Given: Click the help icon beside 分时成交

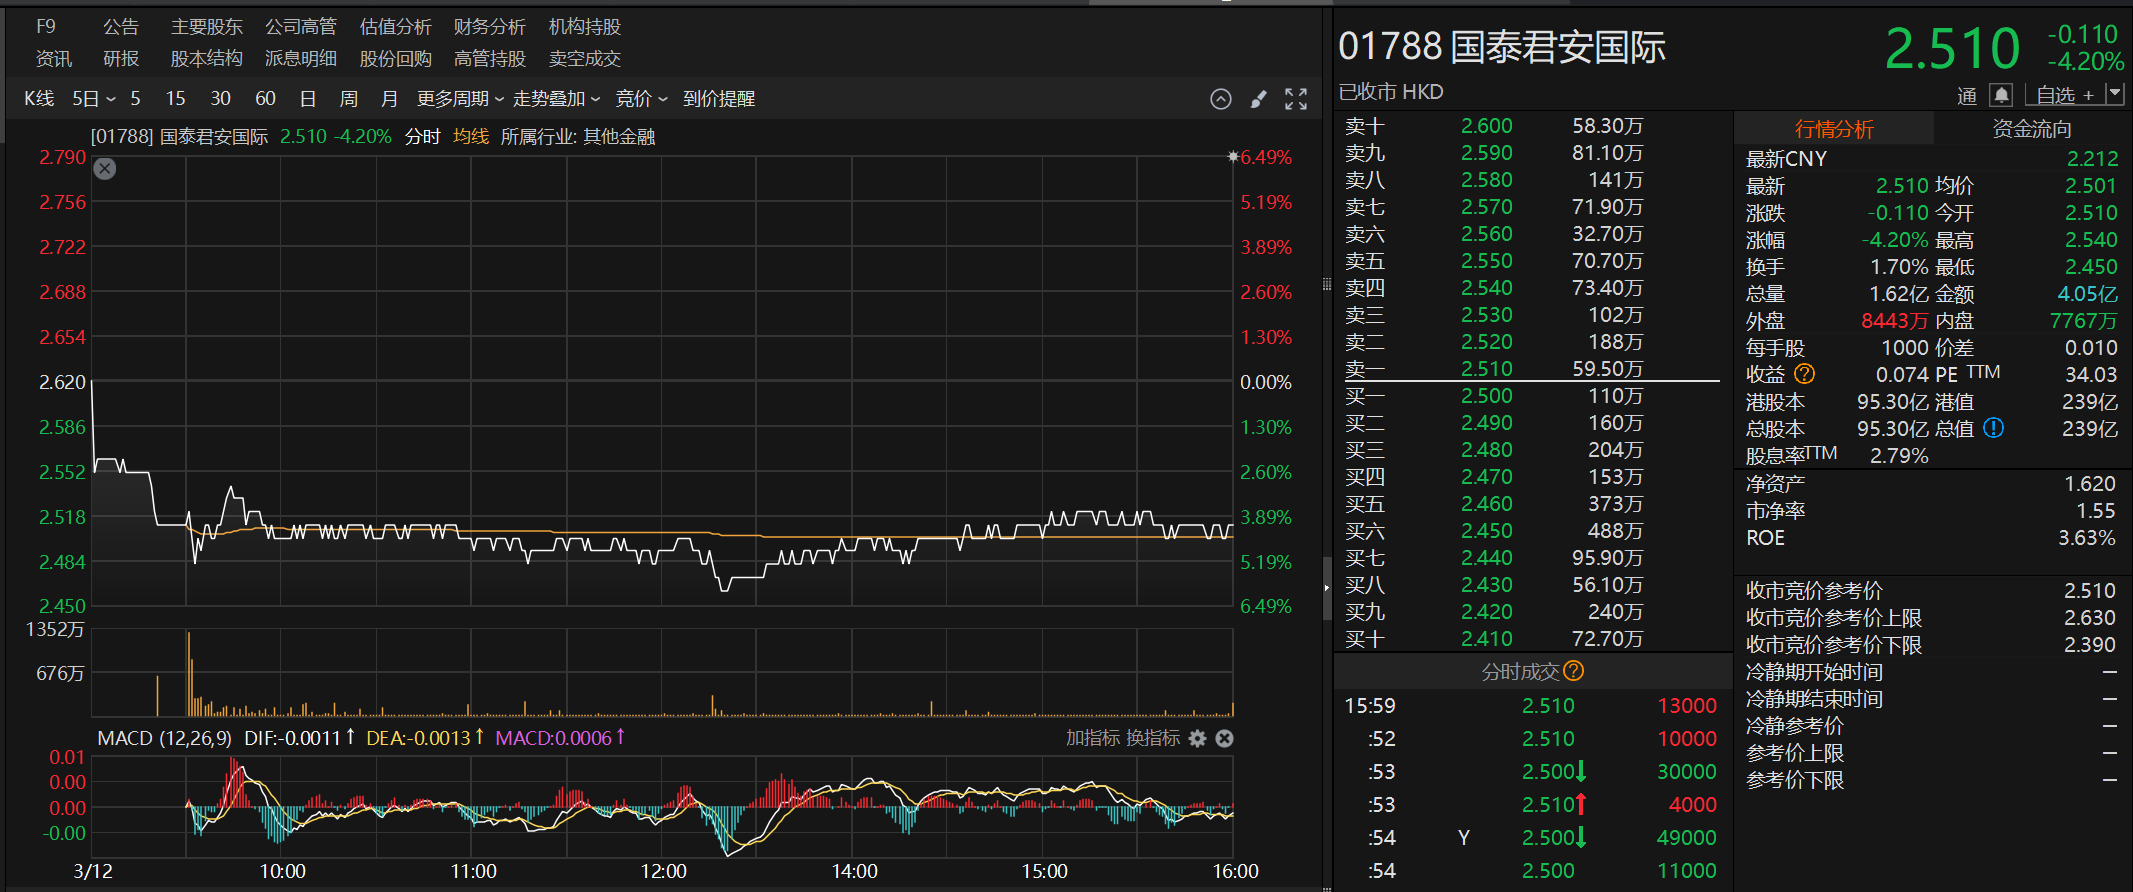Looking at the screenshot, I should [1574, 671].
